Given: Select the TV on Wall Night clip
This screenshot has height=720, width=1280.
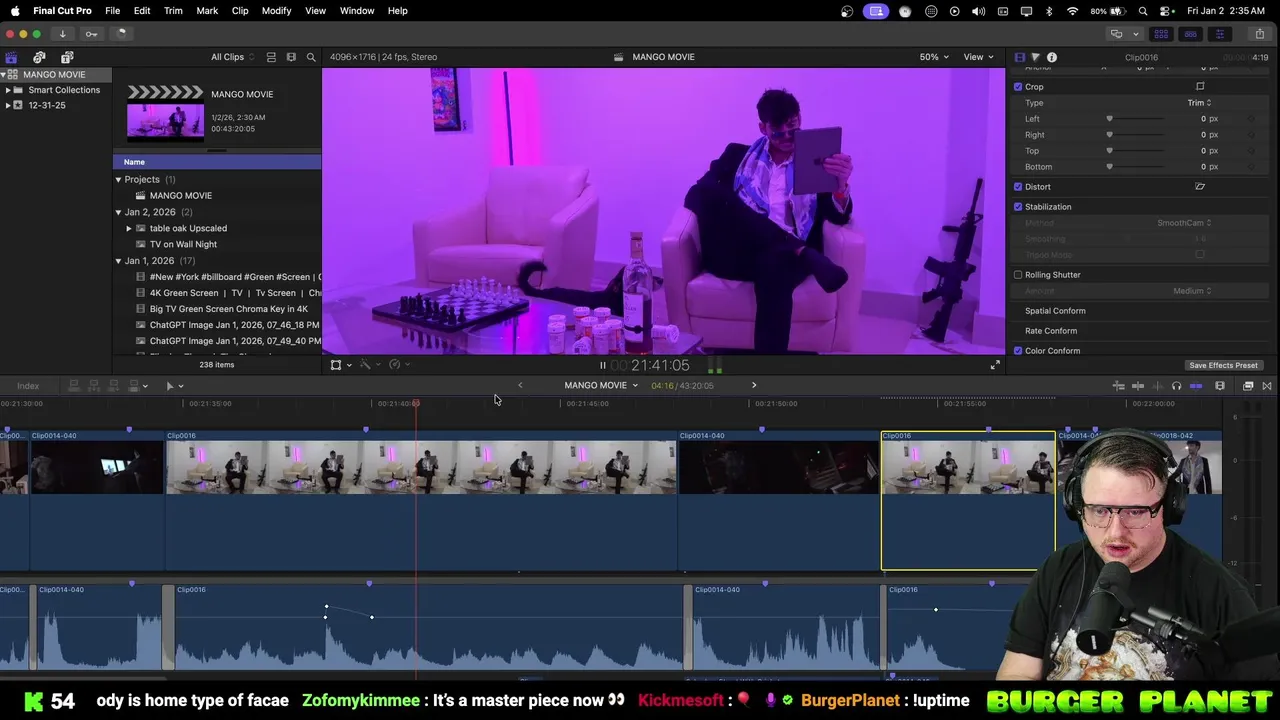Looking at the screenshot, I should point(183,244).
